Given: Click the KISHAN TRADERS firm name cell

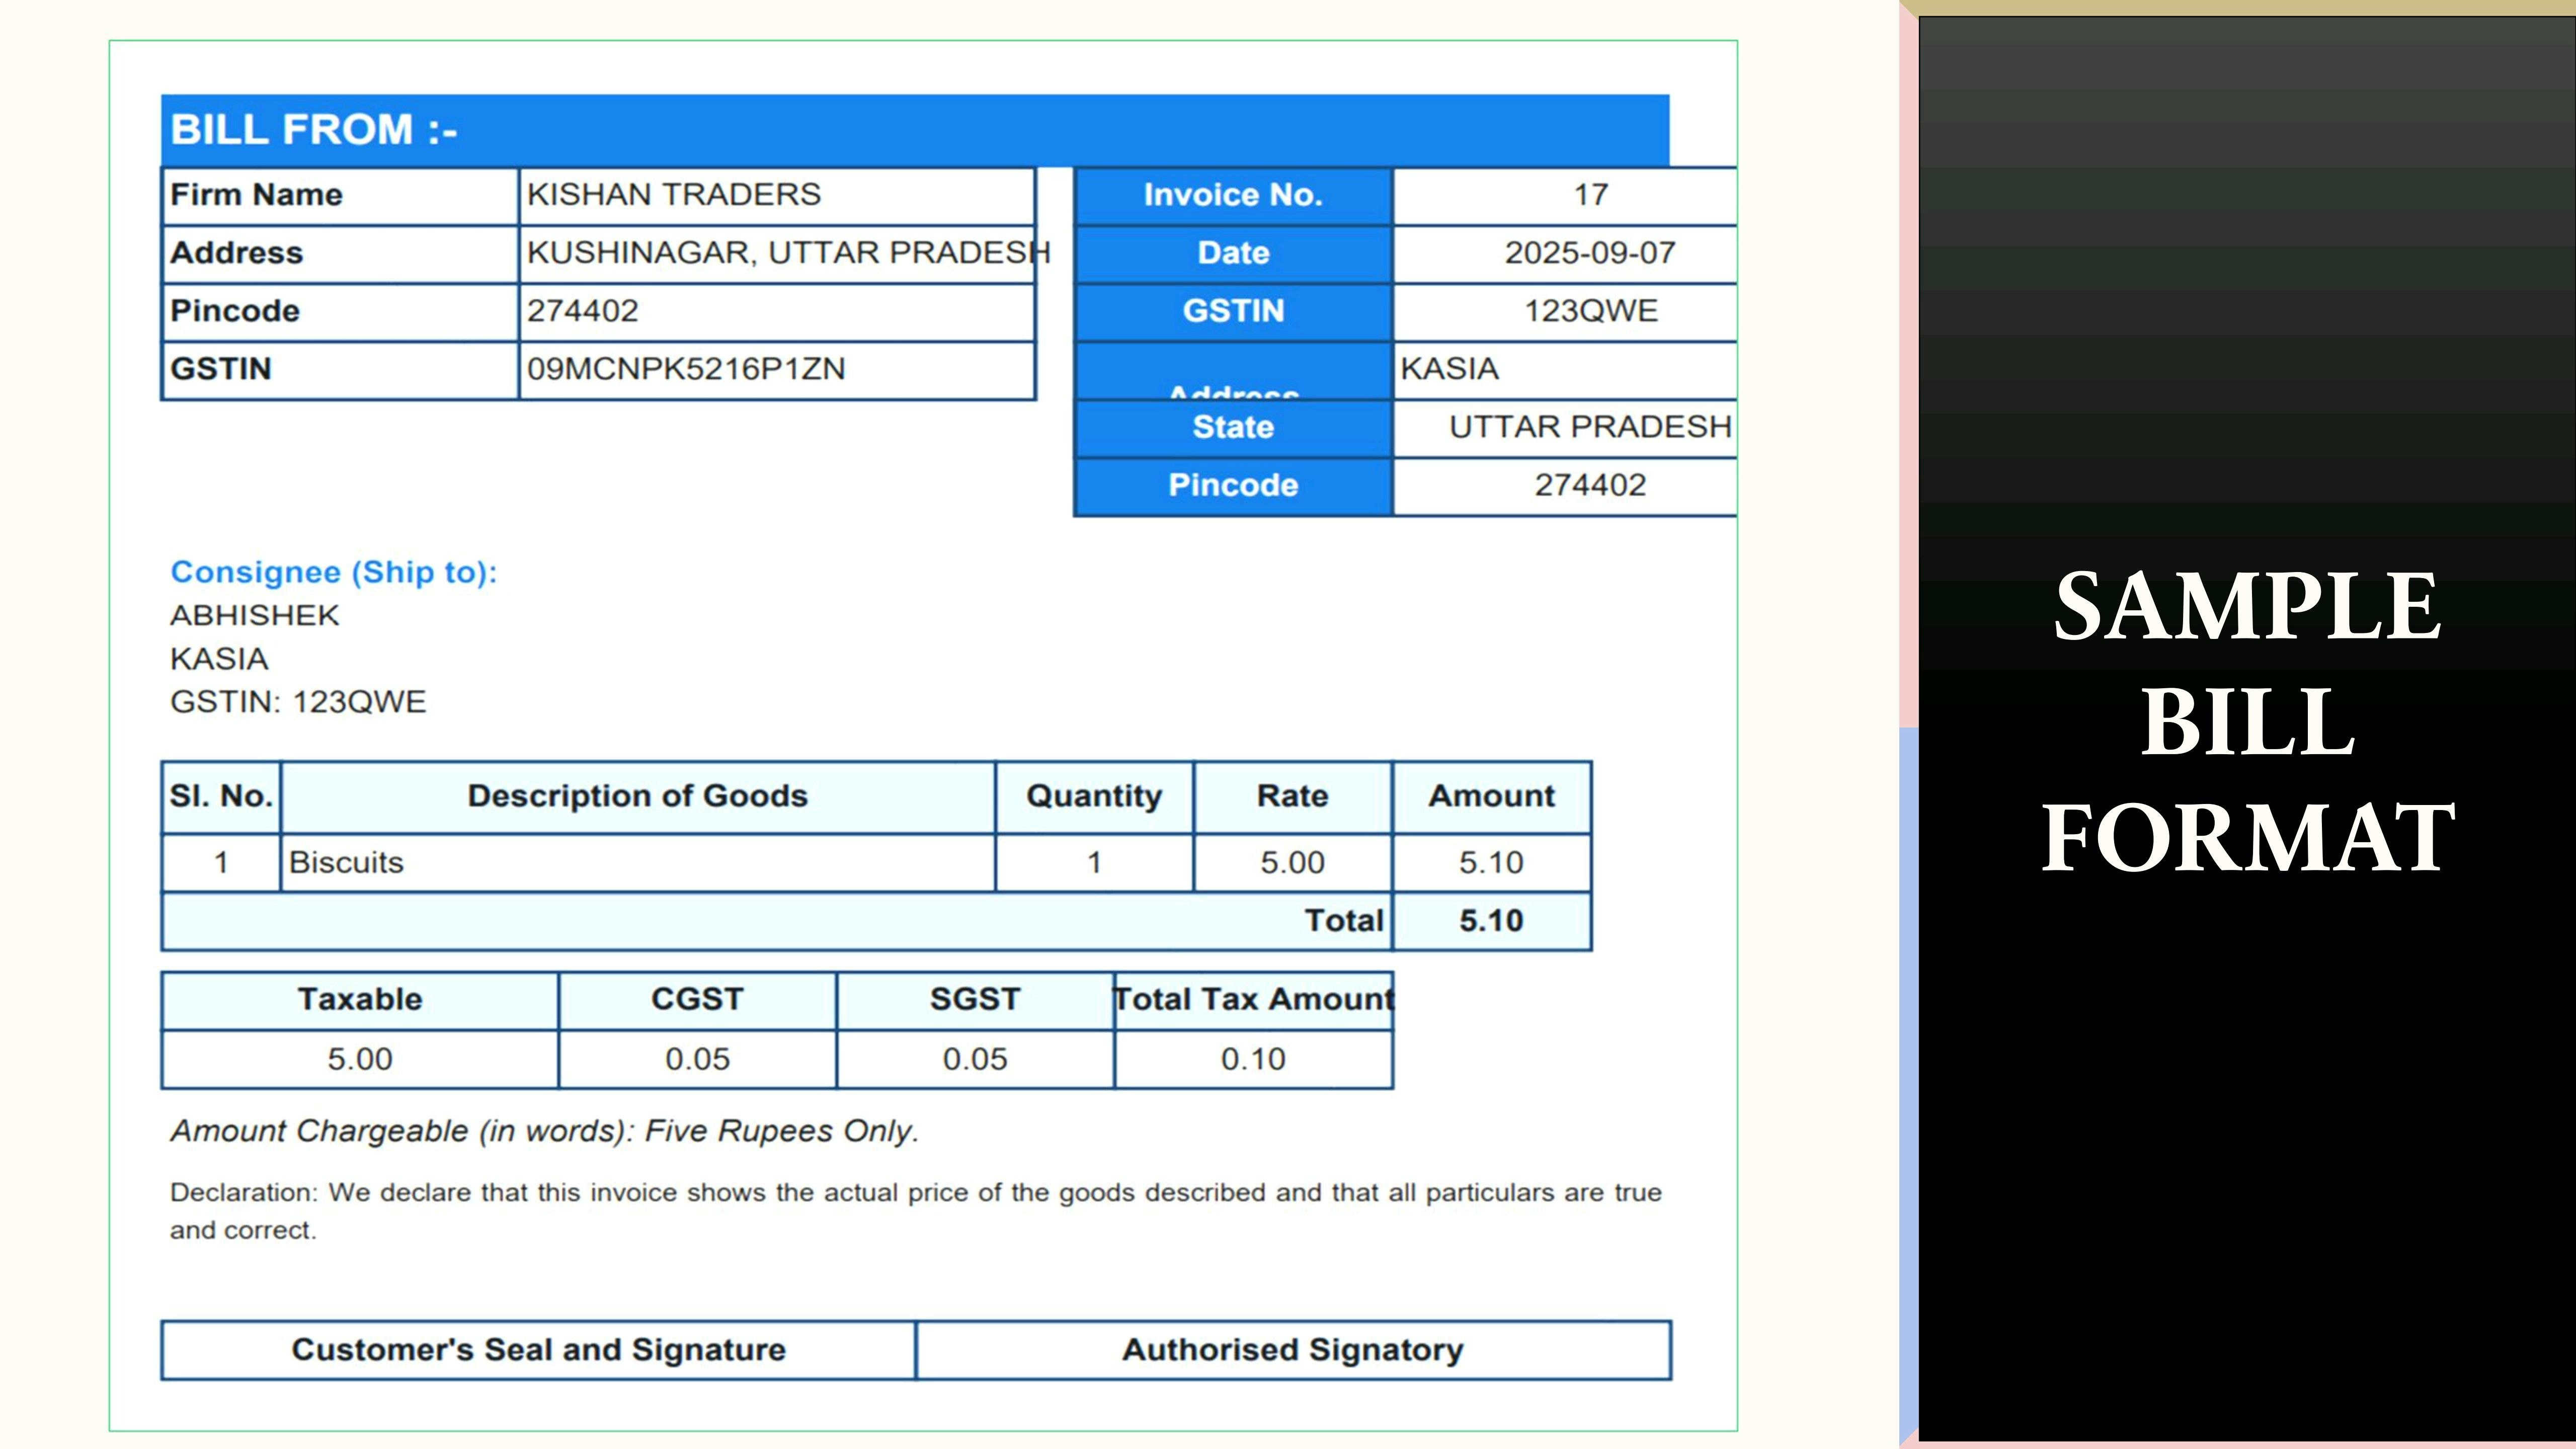Looking at the screenshot, I should (775, 195).
